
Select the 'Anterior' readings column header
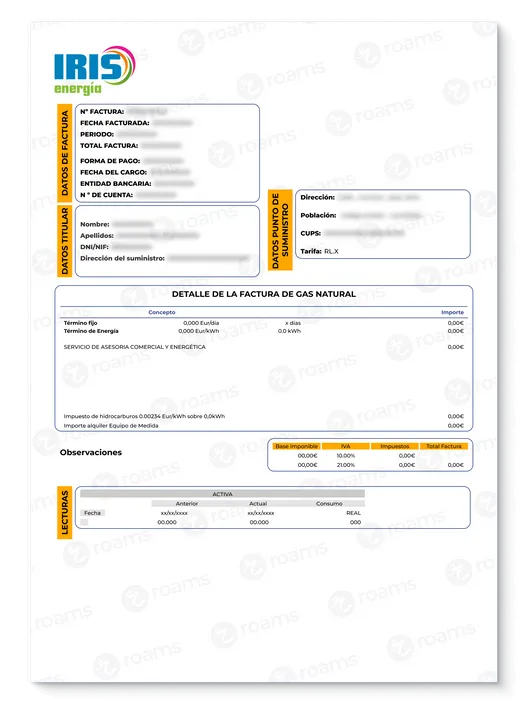[187, 504]
